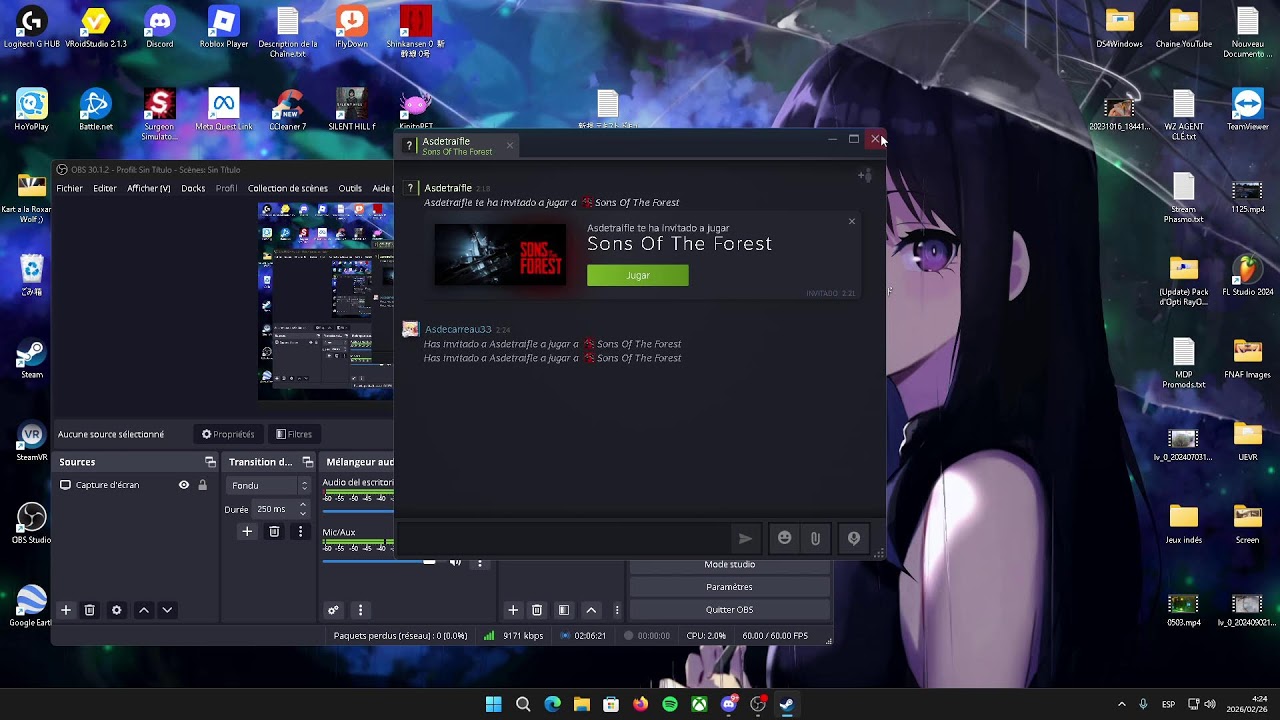Open Spotify from the taskbar

tap(670, 704)
